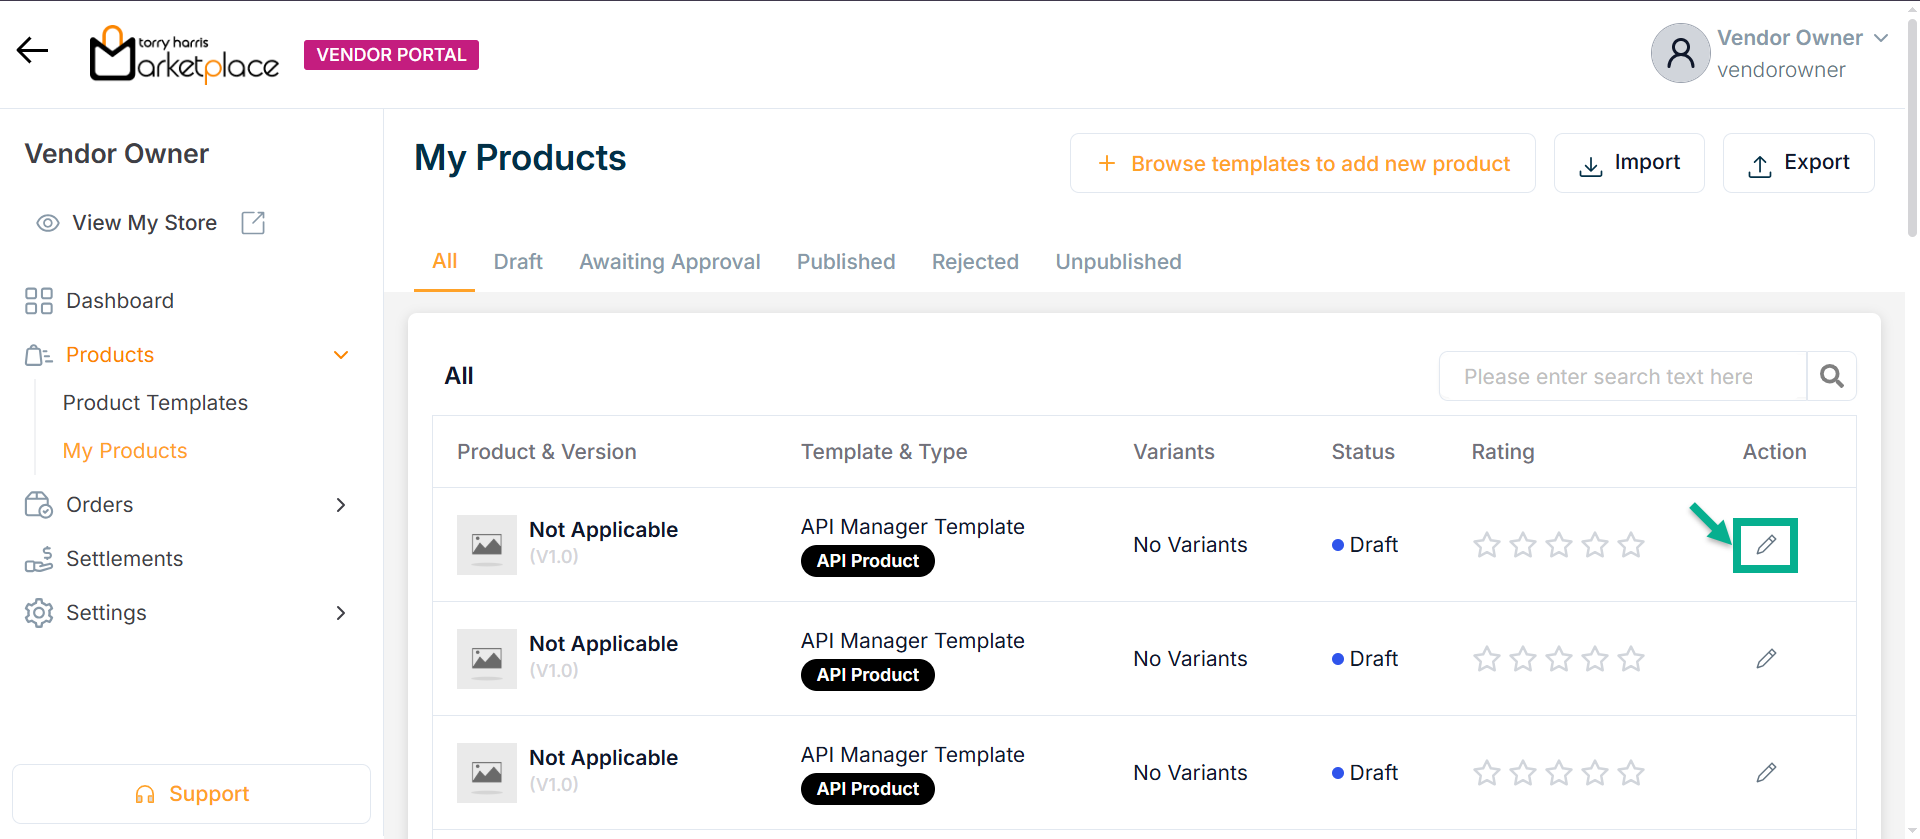The height and width of the screenshot is (839, 1920).
Task: Click the Vendor Owner profile avatar
Action: point(1680,53)
